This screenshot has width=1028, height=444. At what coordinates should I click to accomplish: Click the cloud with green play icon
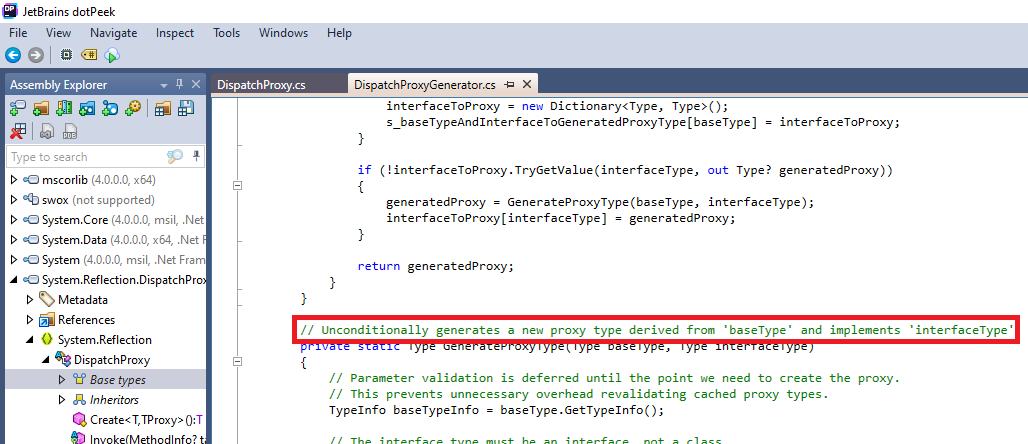(x=112, y=55)
